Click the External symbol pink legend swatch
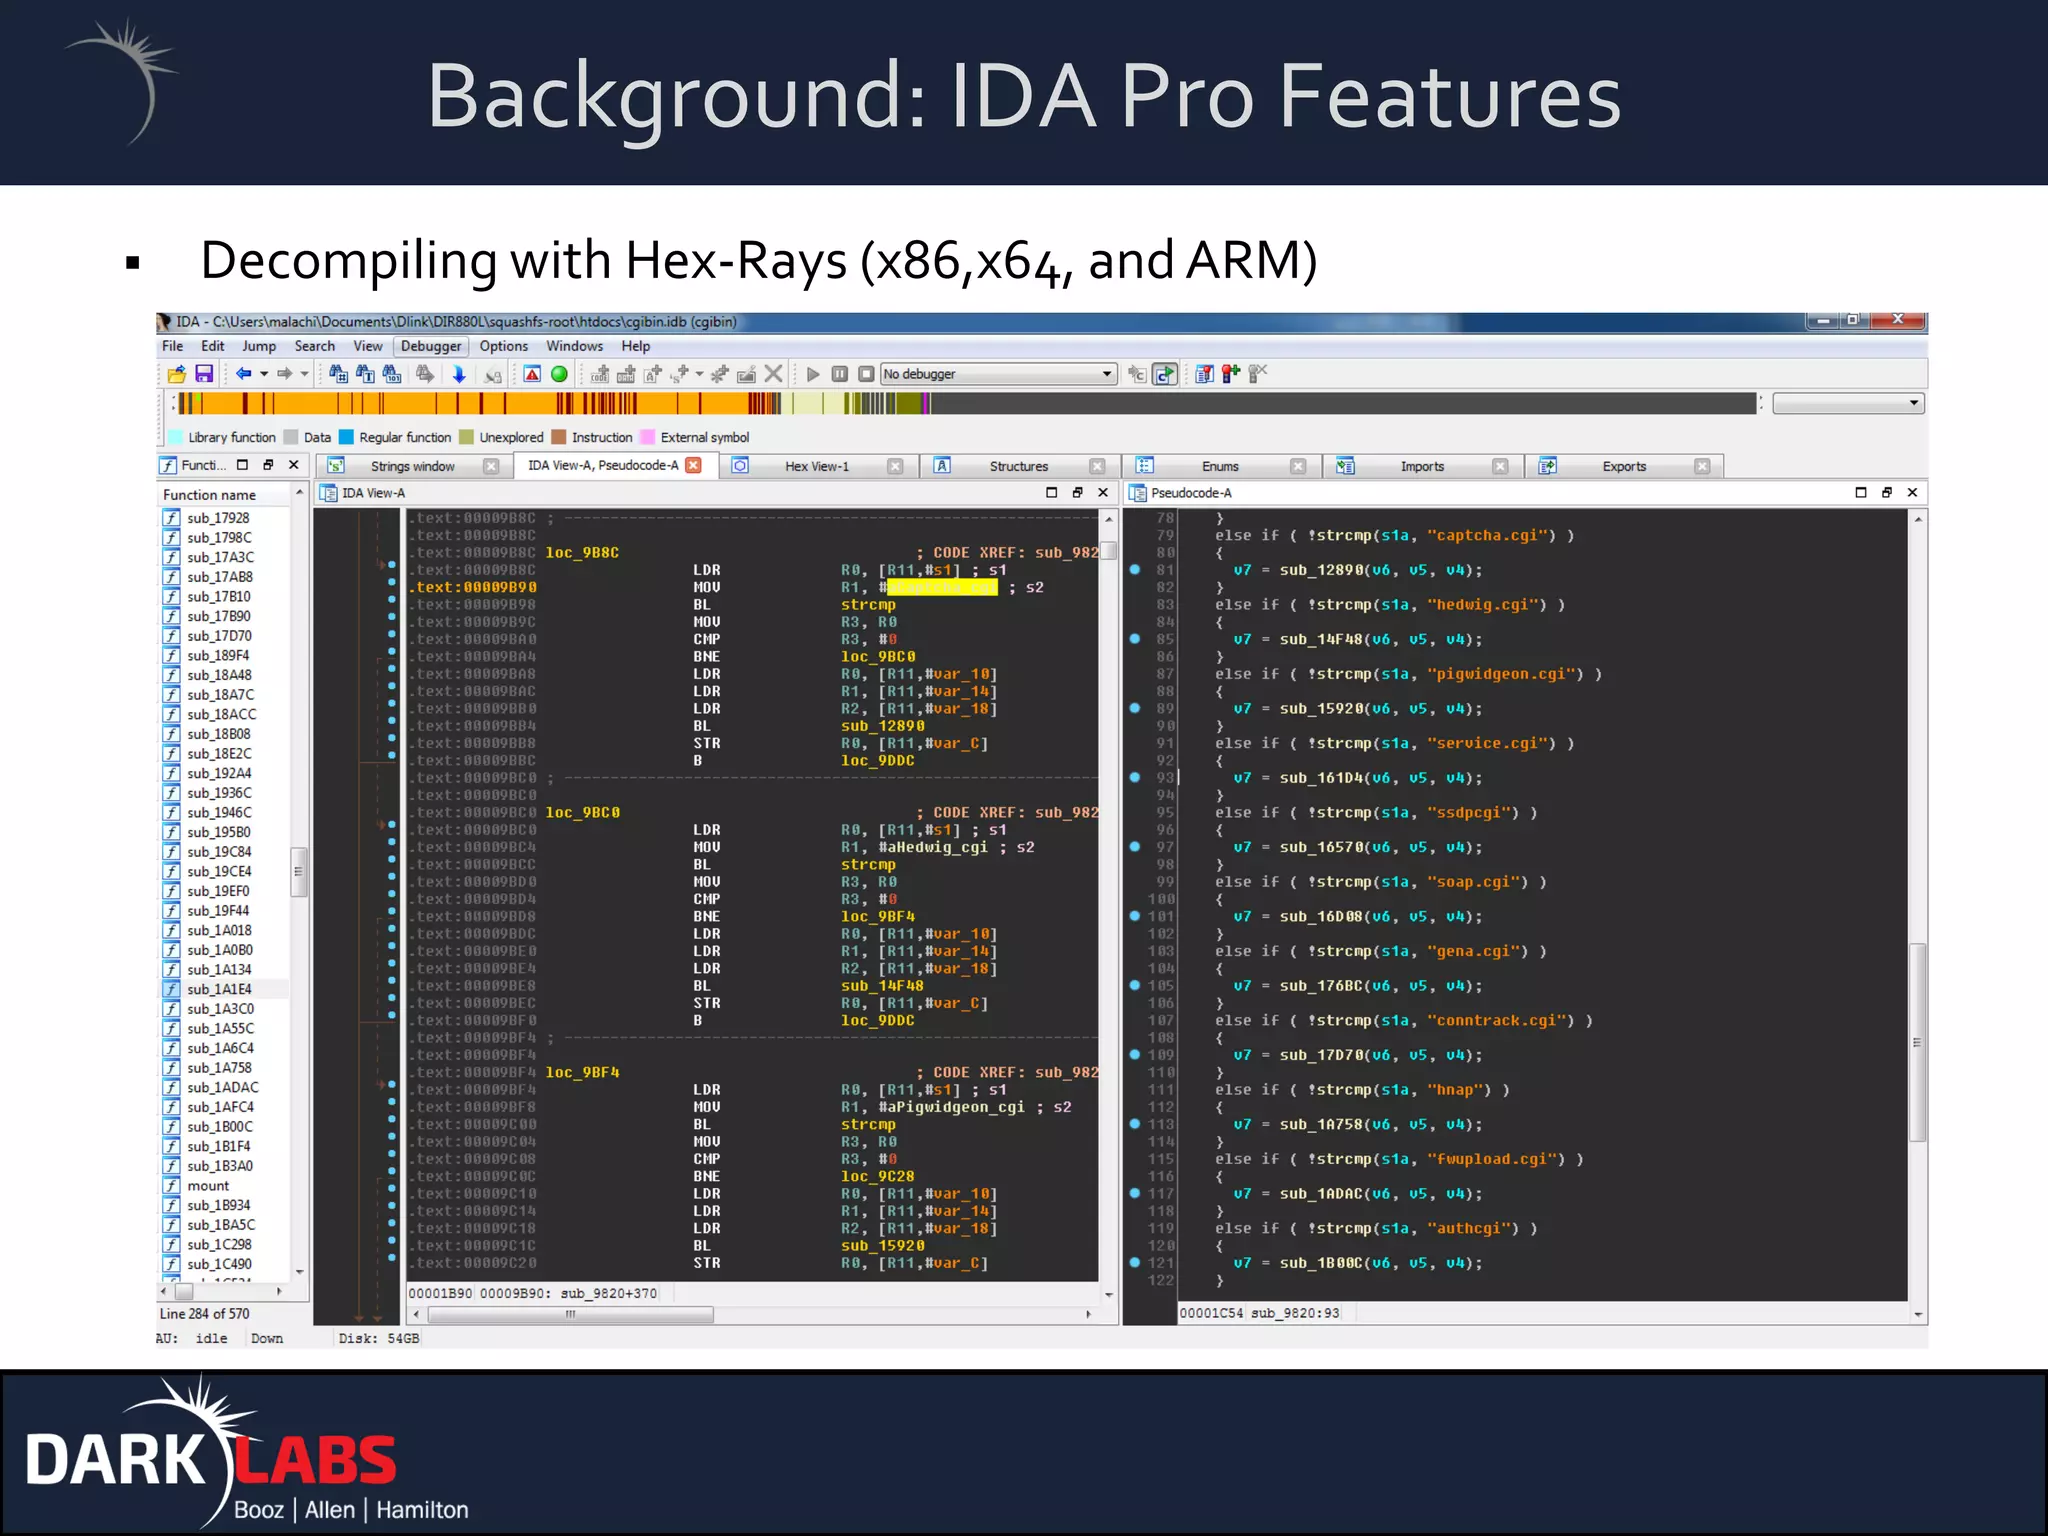 tap(647, 437)
